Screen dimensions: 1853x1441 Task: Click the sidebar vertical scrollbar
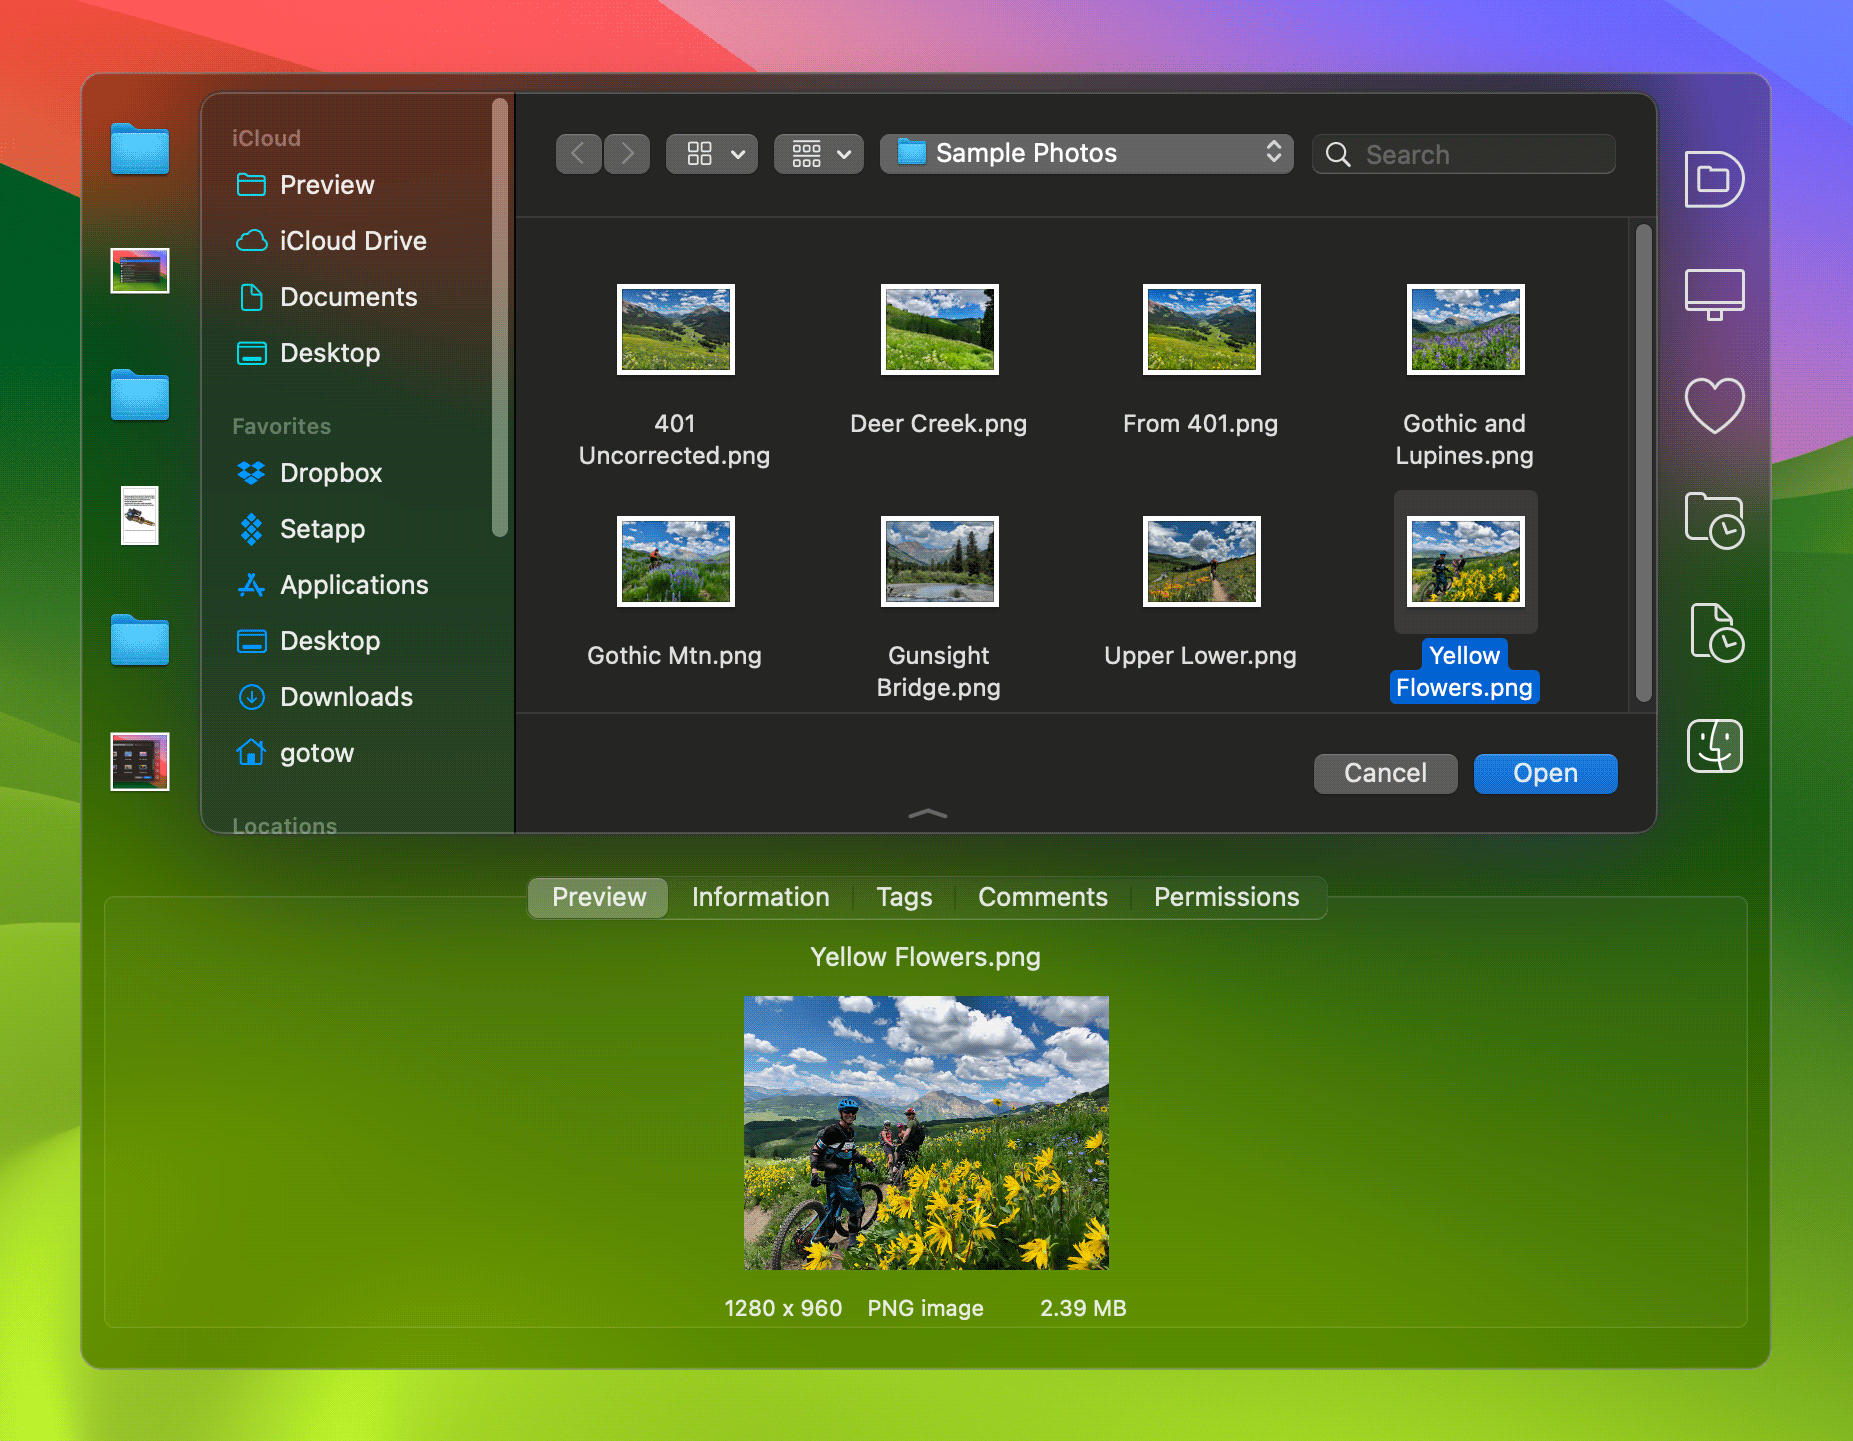(x=500, y=318)
